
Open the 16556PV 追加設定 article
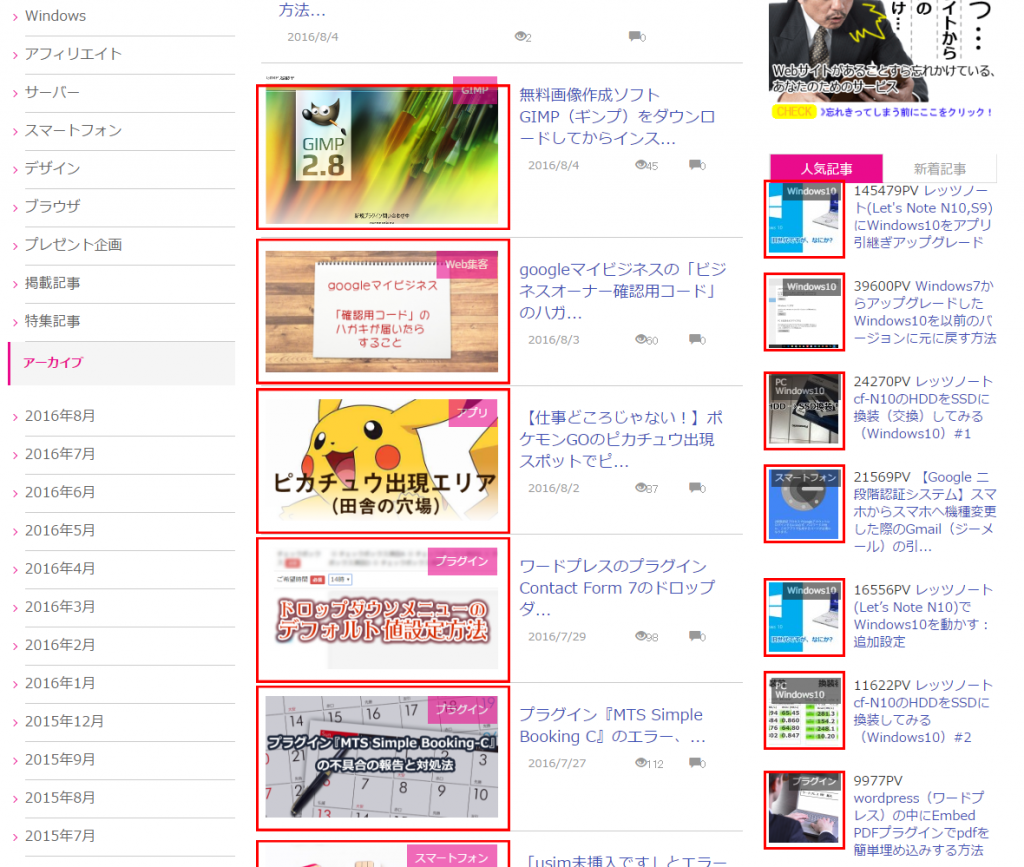[923, 616]
